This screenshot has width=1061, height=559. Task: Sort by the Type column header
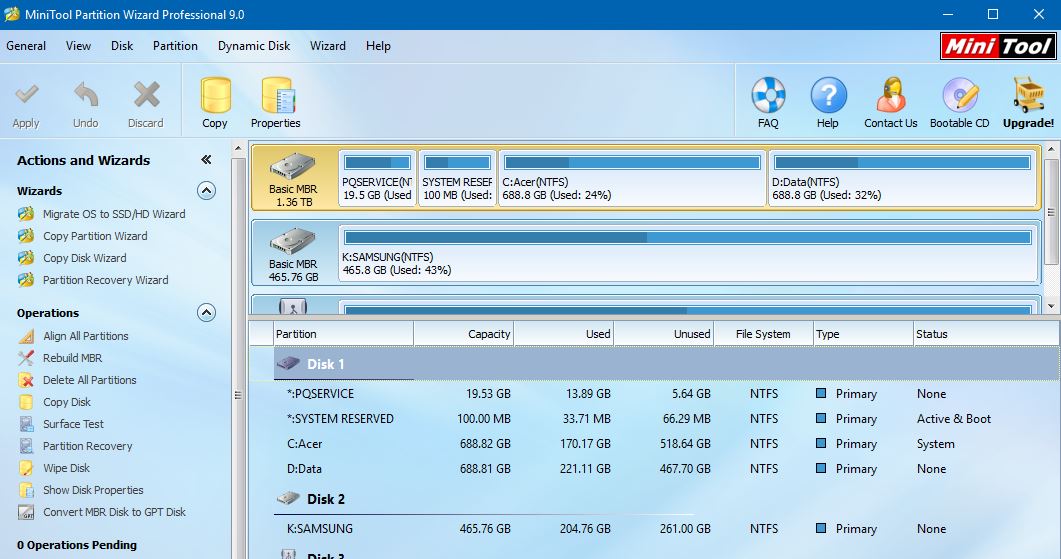pyautogui.click(x=863, y=334)
